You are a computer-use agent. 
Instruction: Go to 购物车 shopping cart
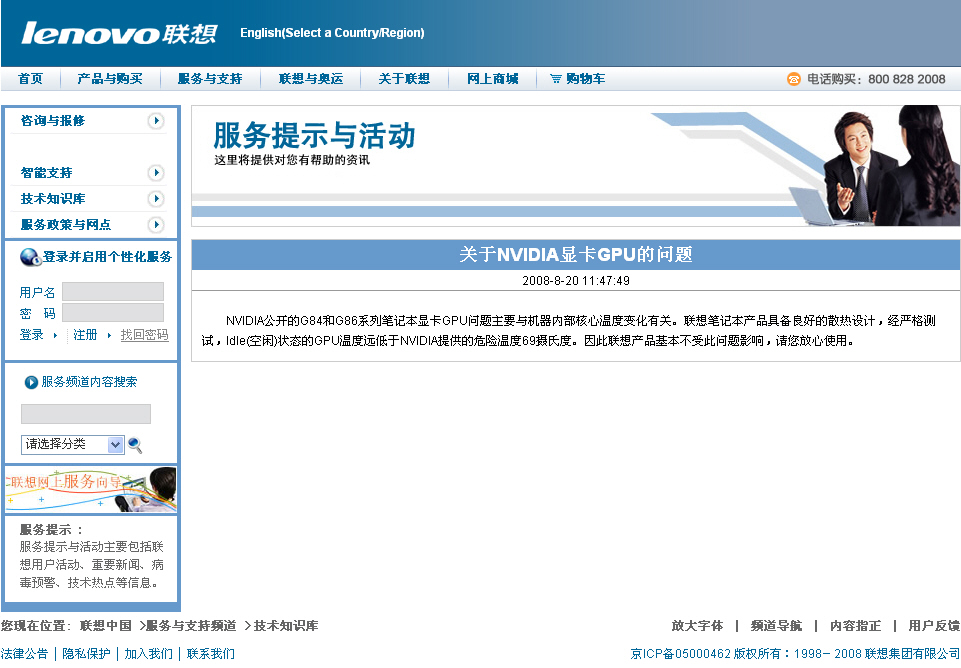point(585,78)
